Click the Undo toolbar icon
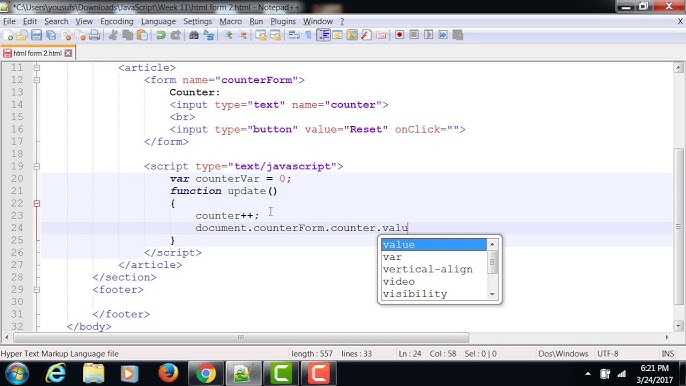 coord(161,35)
